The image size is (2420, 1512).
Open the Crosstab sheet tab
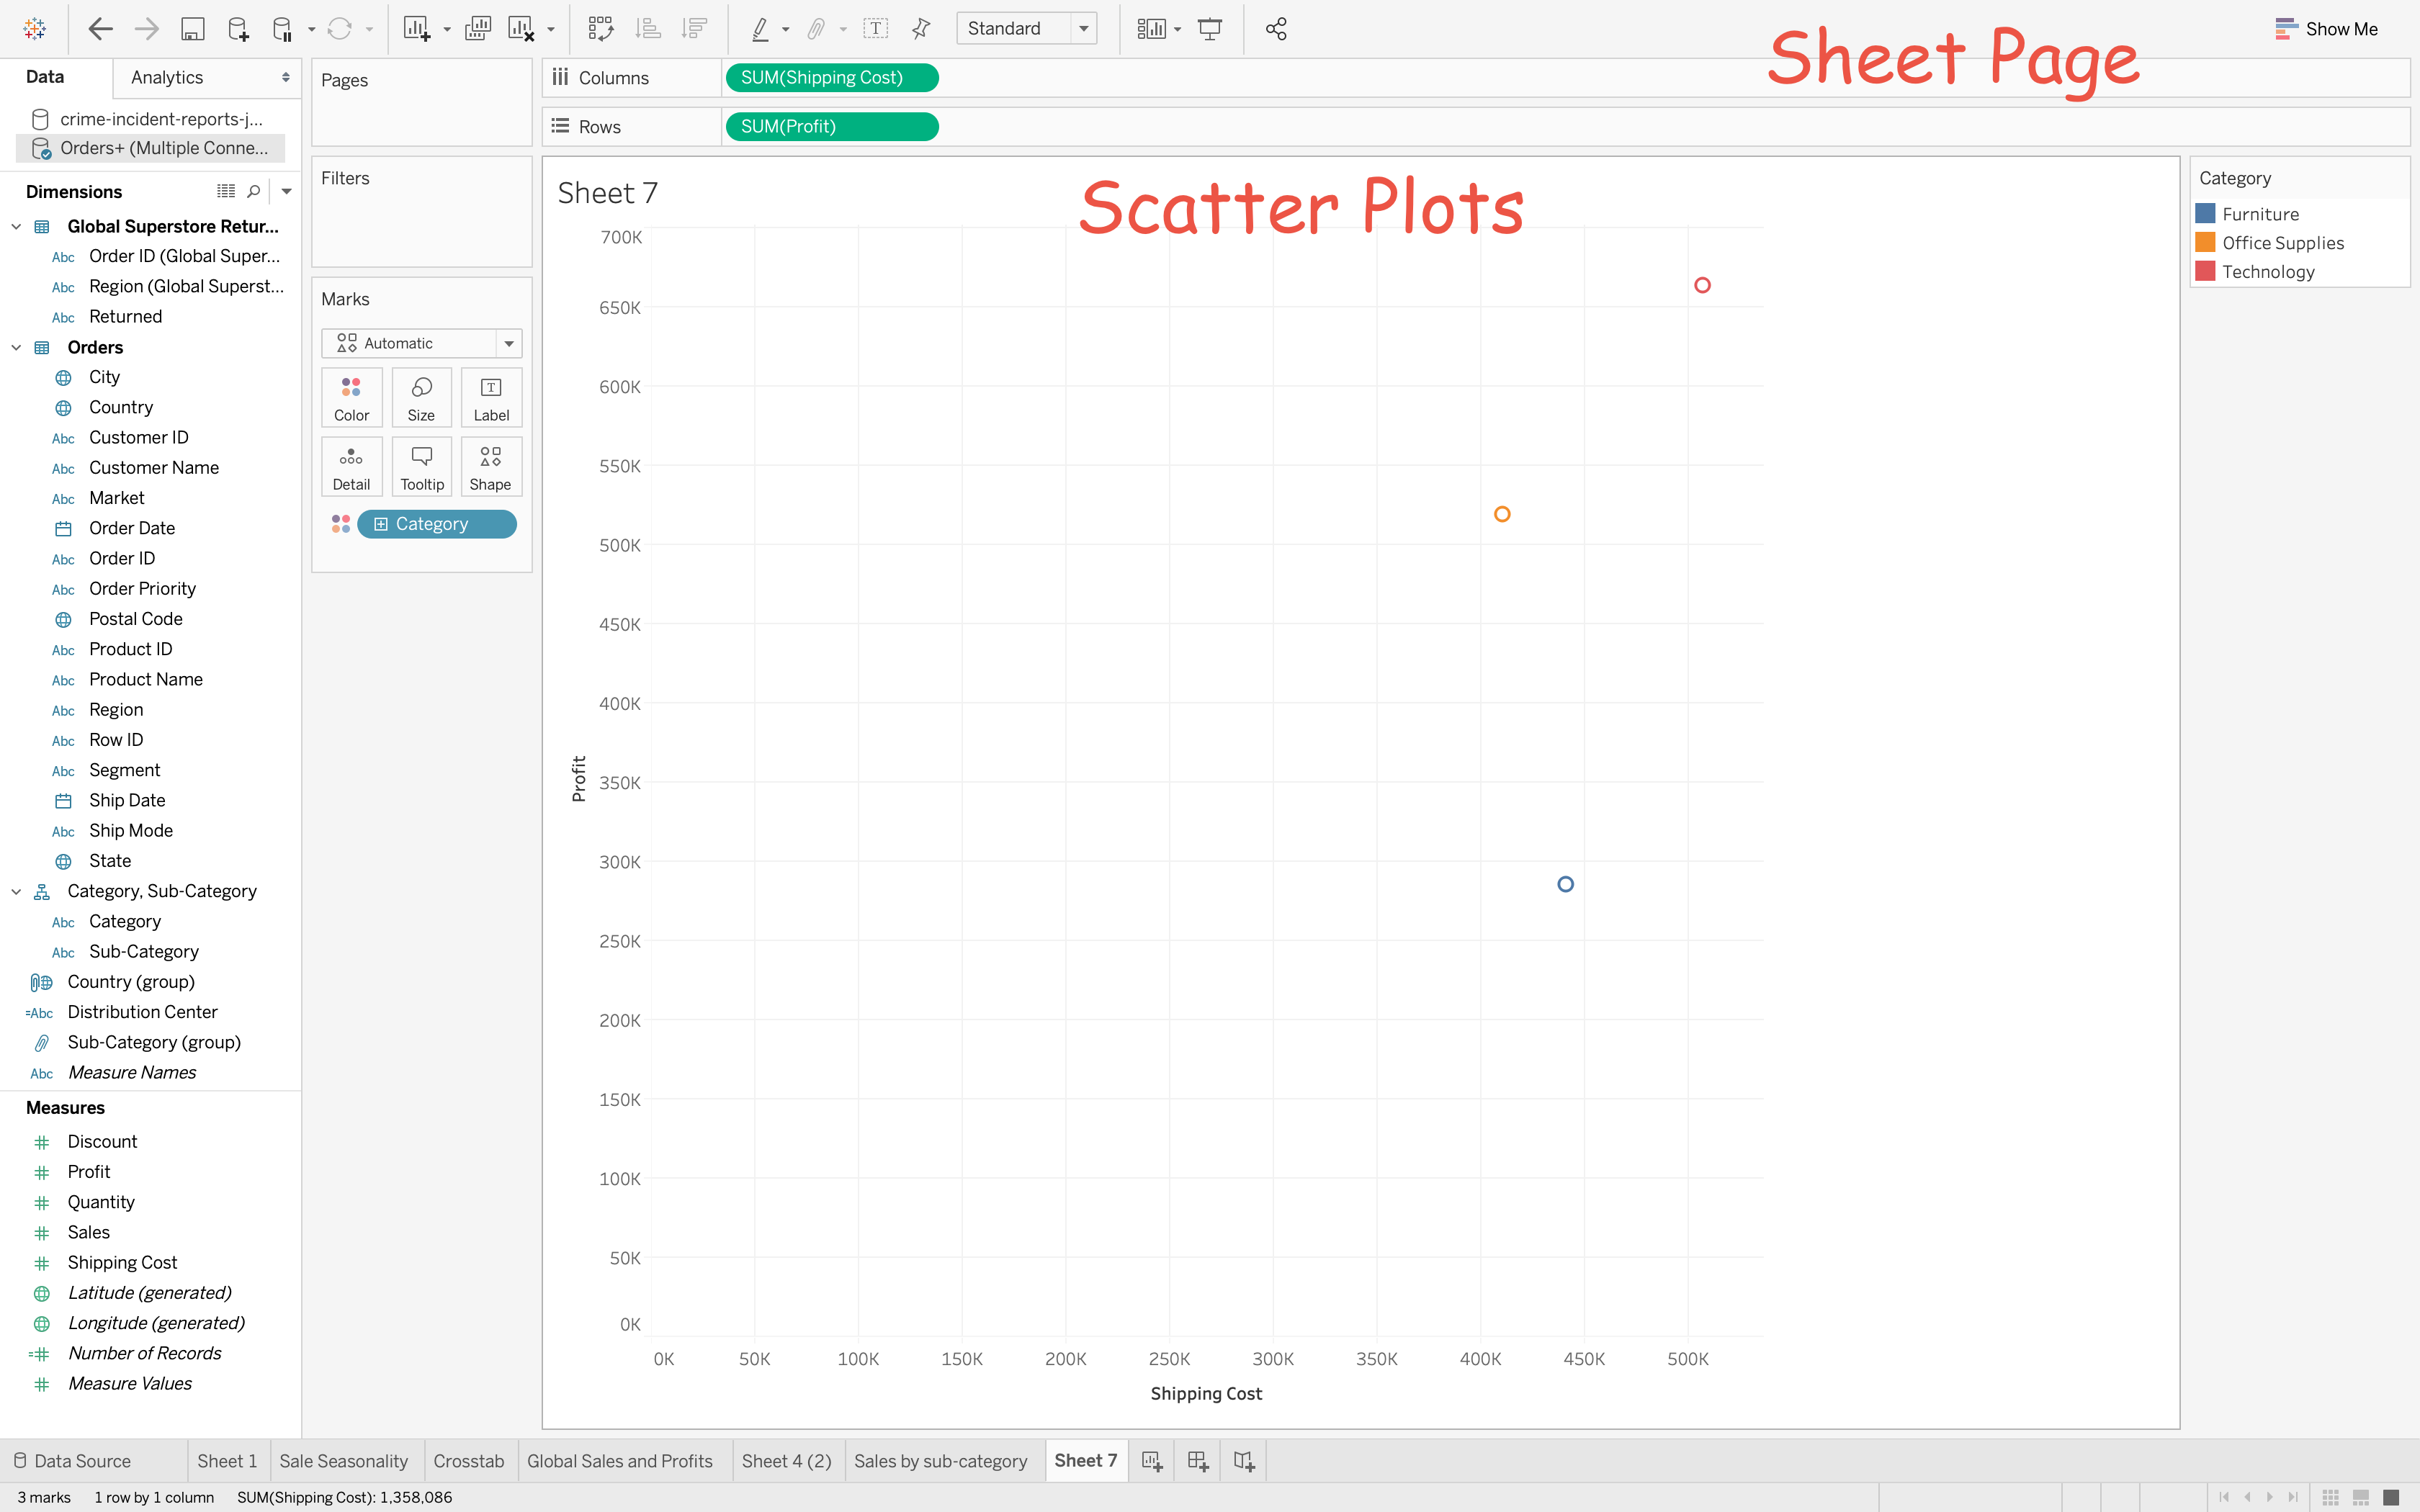click(468, 1461)
